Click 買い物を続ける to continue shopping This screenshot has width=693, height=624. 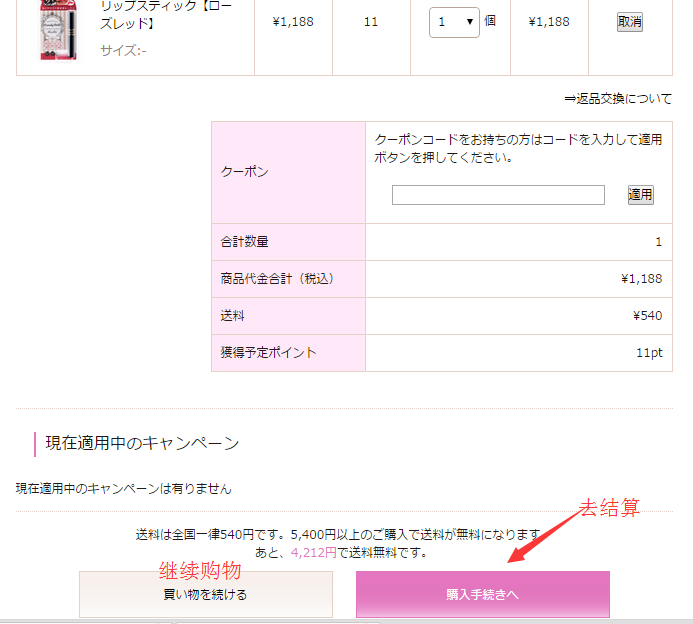(205, 594)
